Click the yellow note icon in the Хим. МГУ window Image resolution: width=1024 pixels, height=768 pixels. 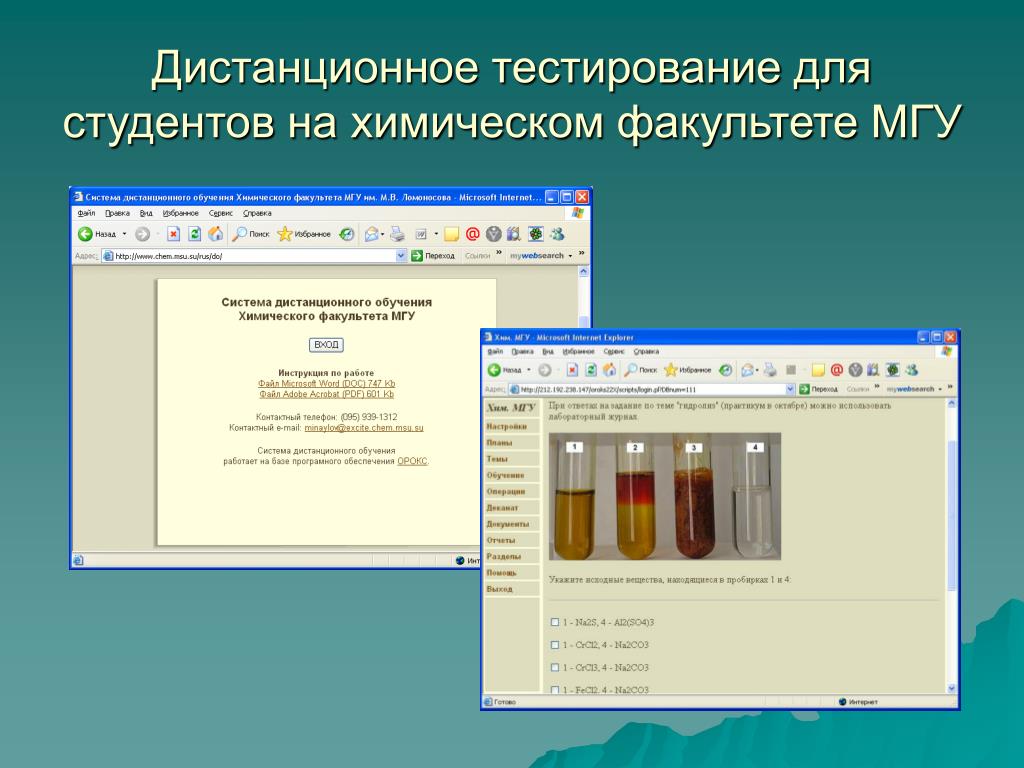[x=818, y=370]
